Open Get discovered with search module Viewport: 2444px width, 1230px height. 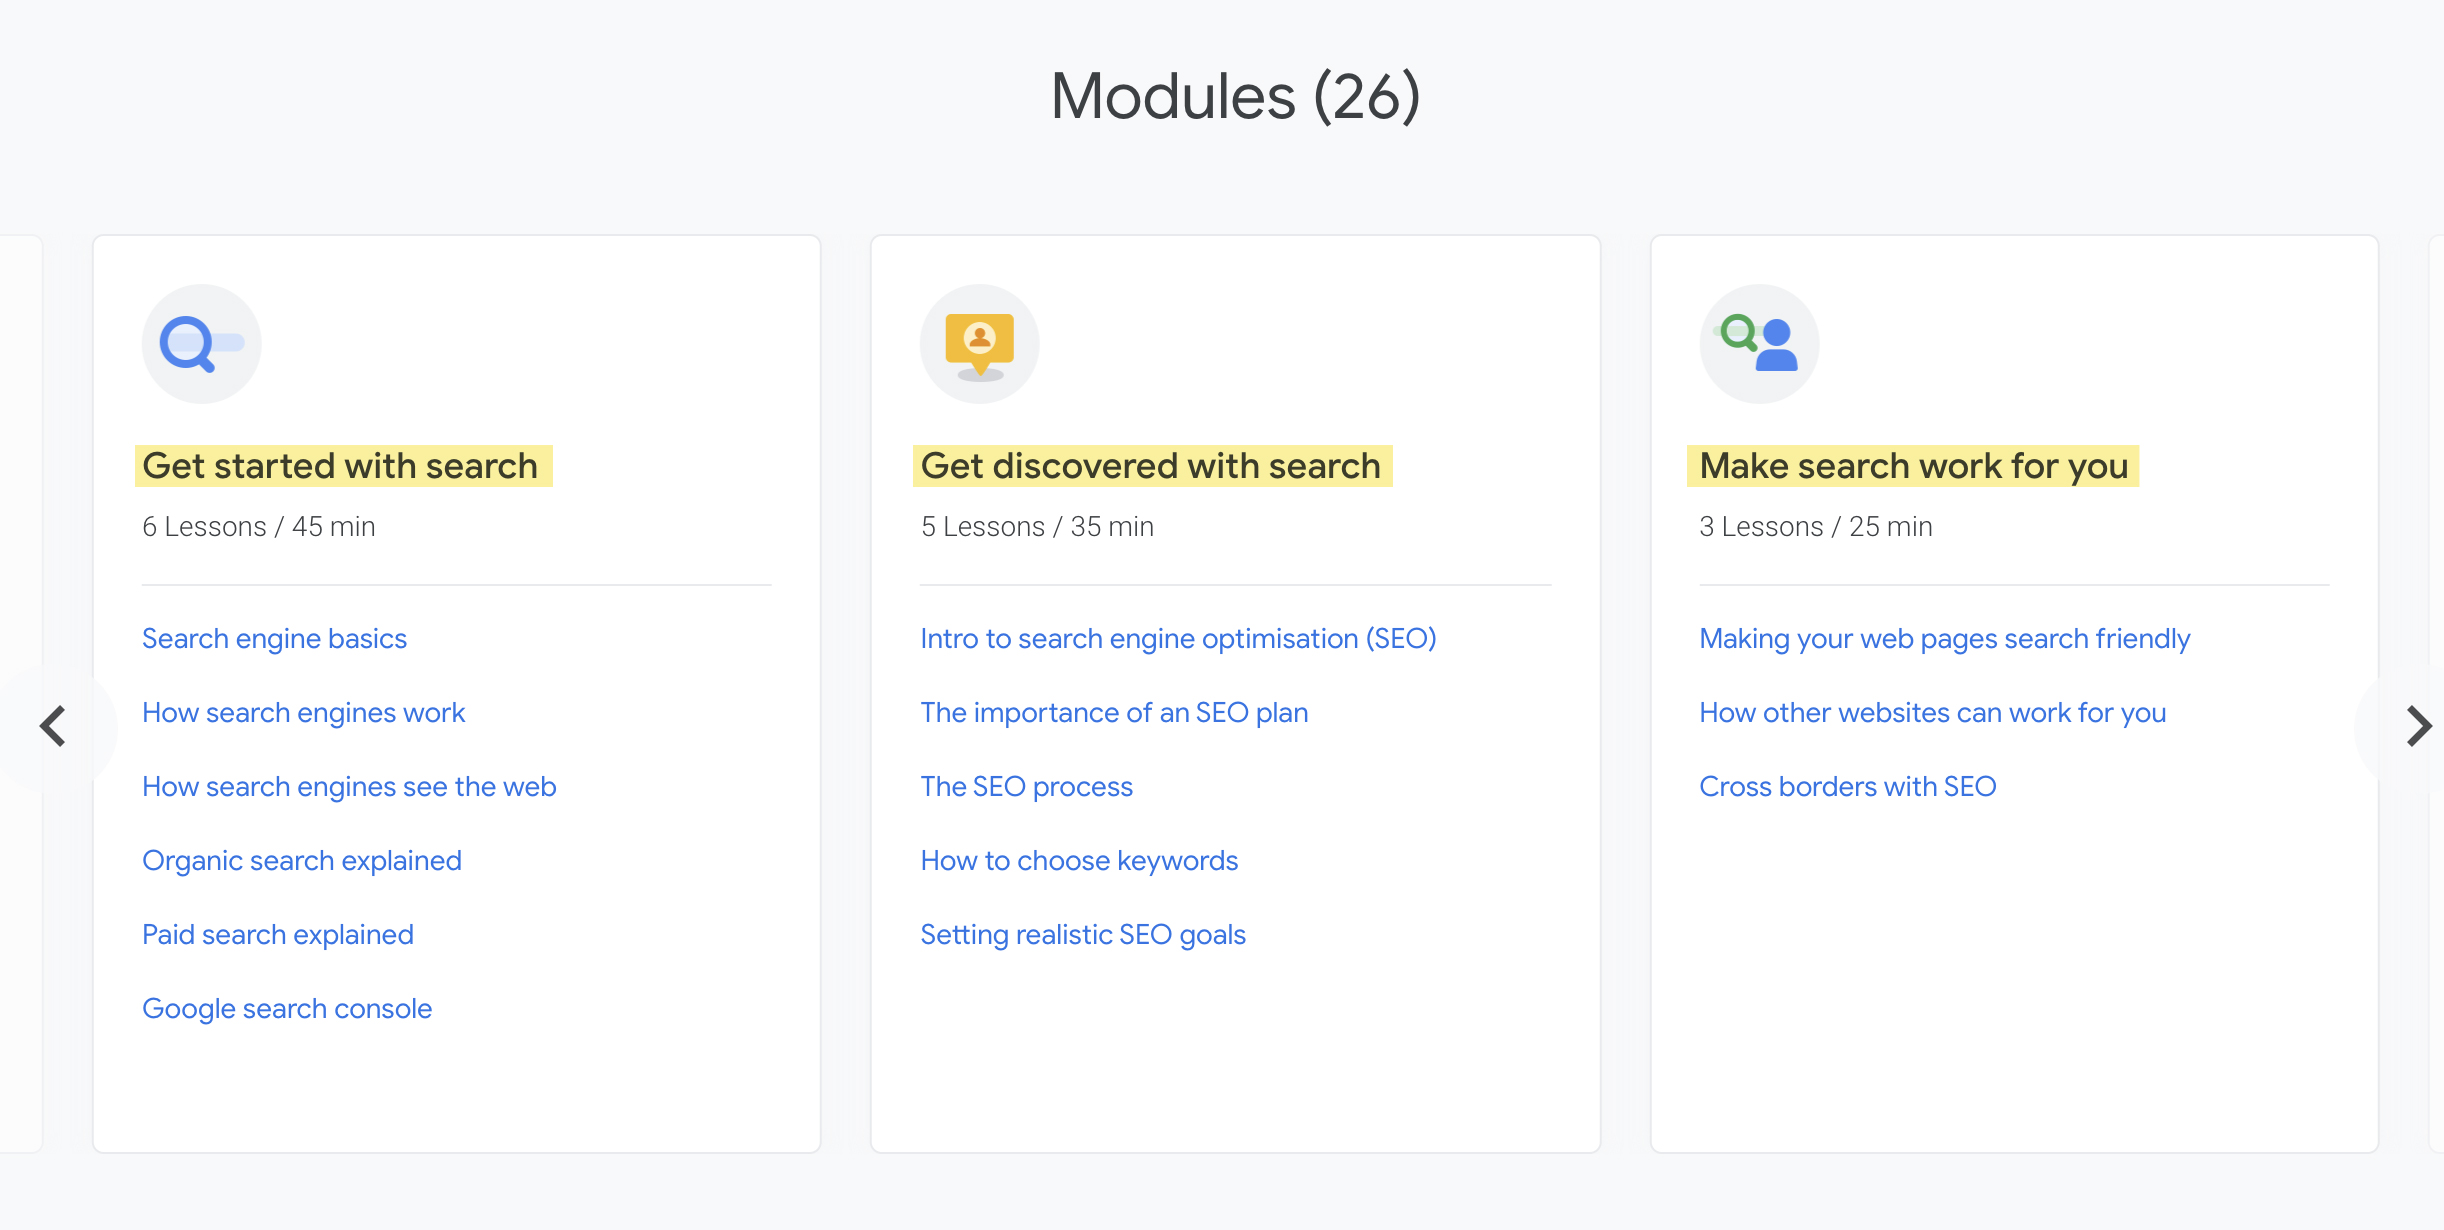tap(1150, 466)
